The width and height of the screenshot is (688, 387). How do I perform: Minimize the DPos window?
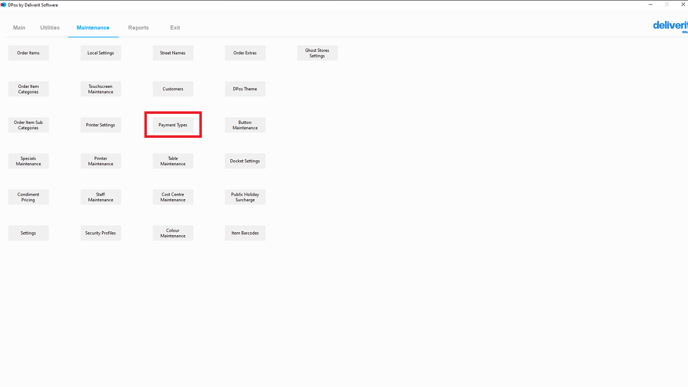[650, 4]
